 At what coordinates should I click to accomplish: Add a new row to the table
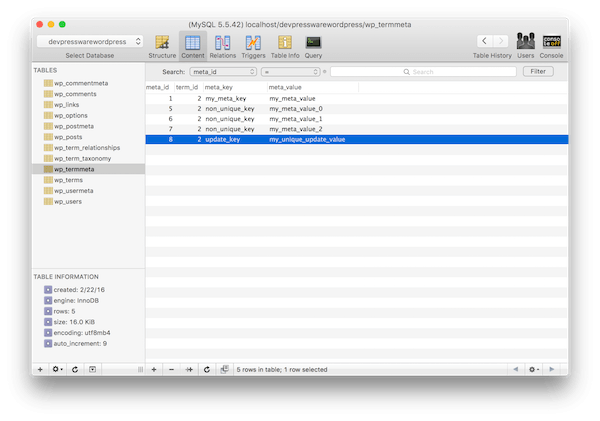point(154,369)
